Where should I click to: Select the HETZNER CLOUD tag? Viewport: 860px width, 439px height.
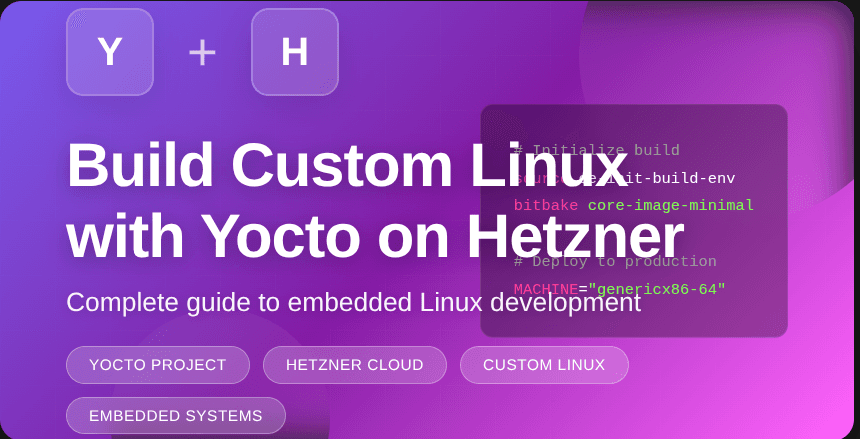coord(354,365)
